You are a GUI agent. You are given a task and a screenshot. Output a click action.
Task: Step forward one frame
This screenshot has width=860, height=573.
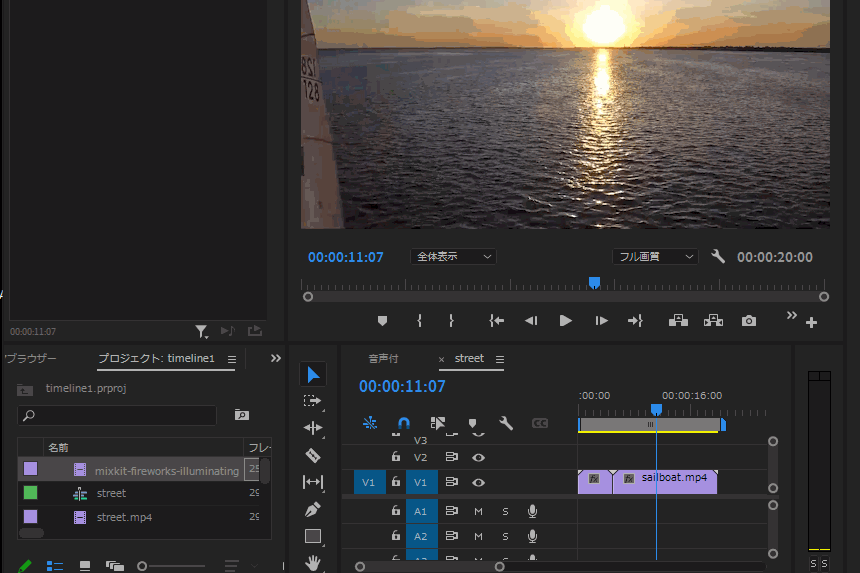tap(601, 321)
